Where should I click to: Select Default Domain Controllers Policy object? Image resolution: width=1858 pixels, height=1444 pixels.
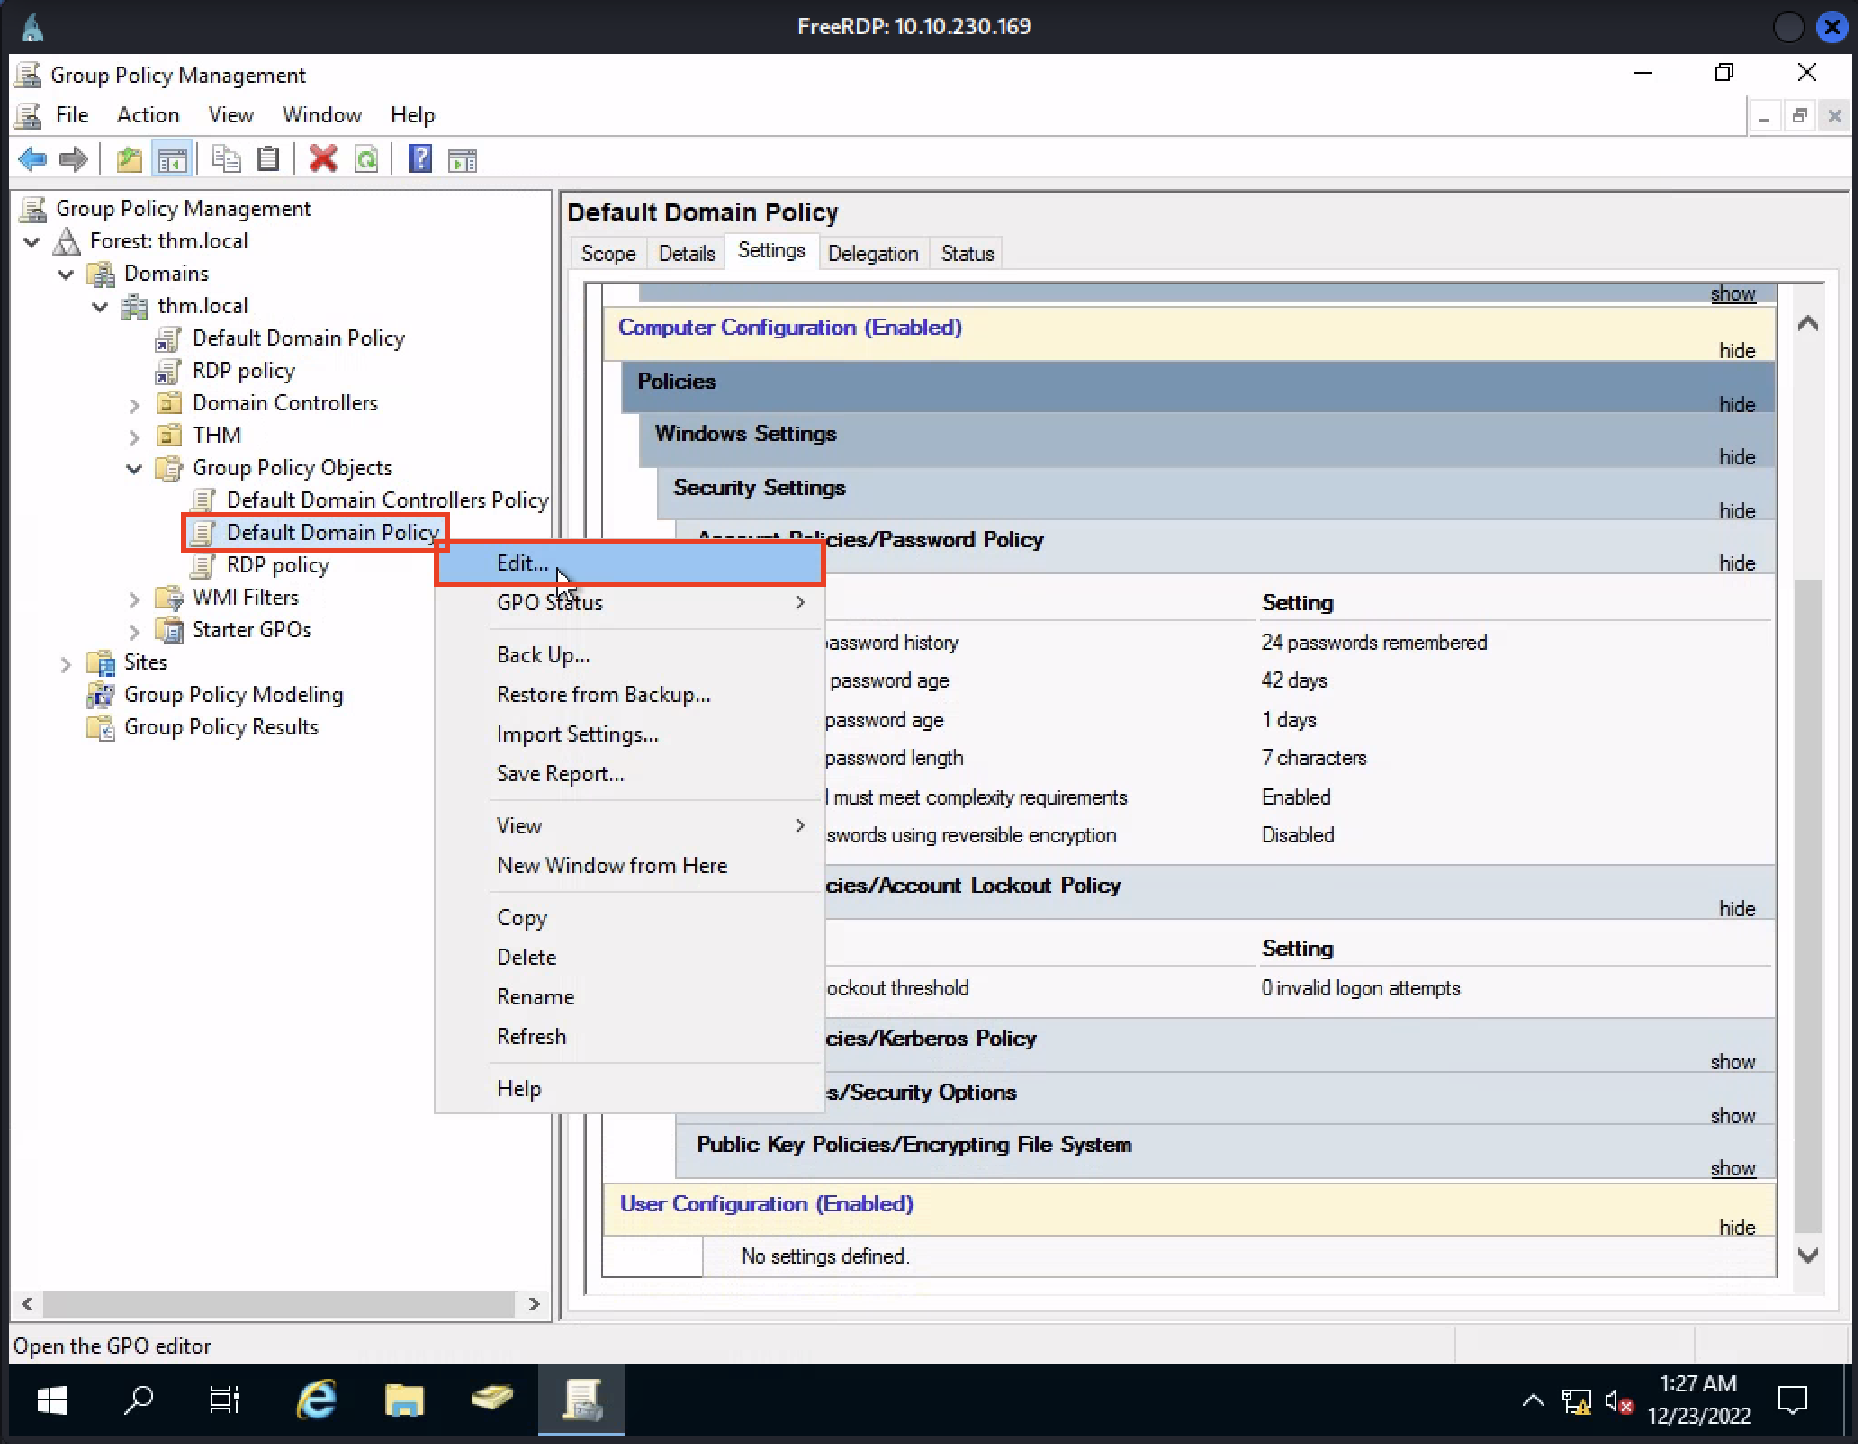[x=387, y=500]
